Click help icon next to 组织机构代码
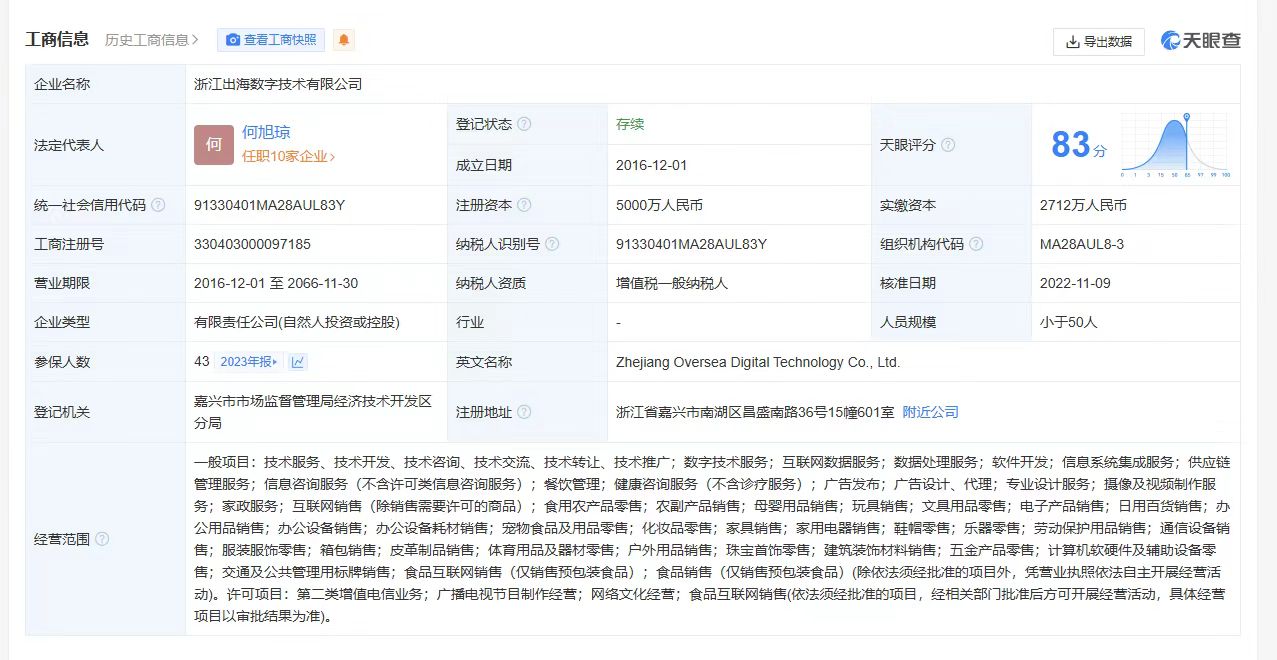This screenshot has height=660, width=1277. (x=976, y=244)
